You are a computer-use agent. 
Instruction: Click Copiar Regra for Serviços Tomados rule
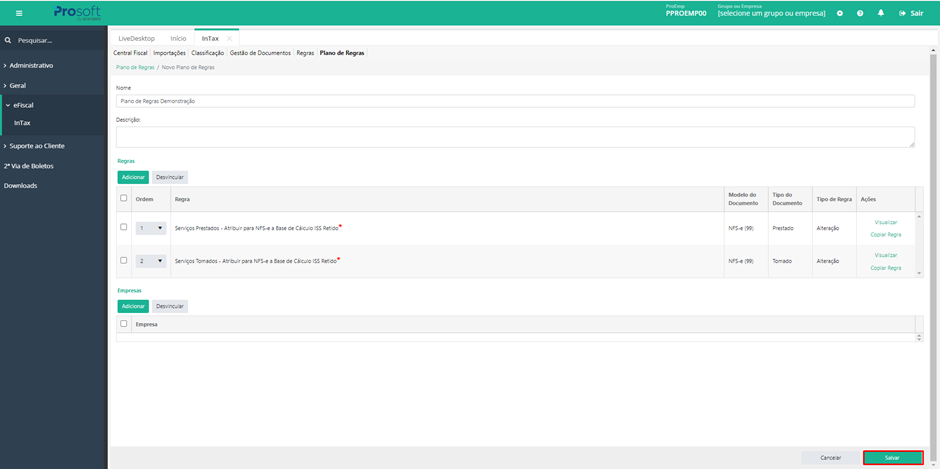[885, 267]
